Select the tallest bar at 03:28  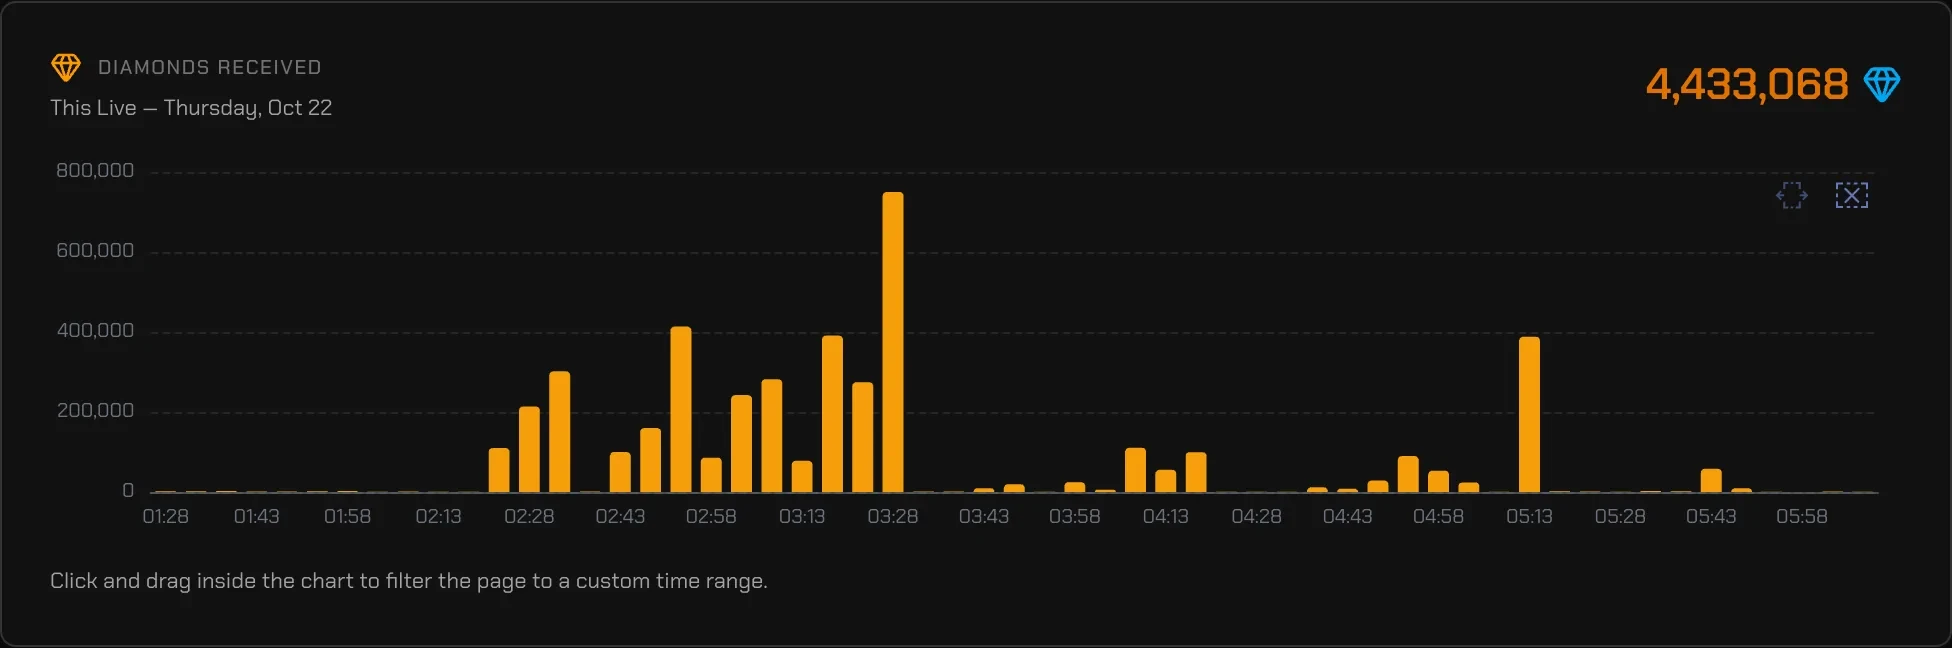pyautogui.click(x=893, y=342)
